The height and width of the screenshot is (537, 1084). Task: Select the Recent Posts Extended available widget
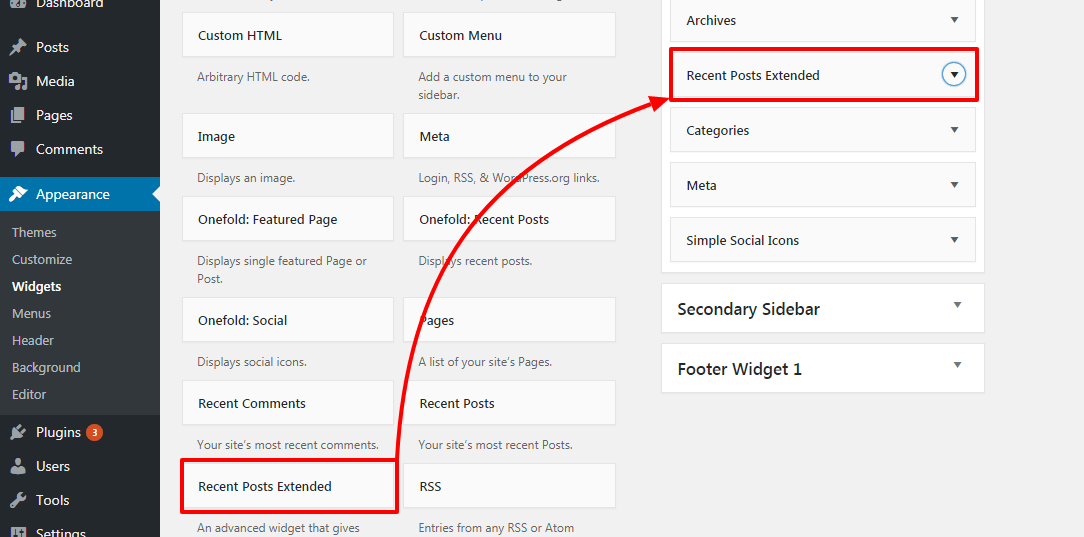coord(288,487)
